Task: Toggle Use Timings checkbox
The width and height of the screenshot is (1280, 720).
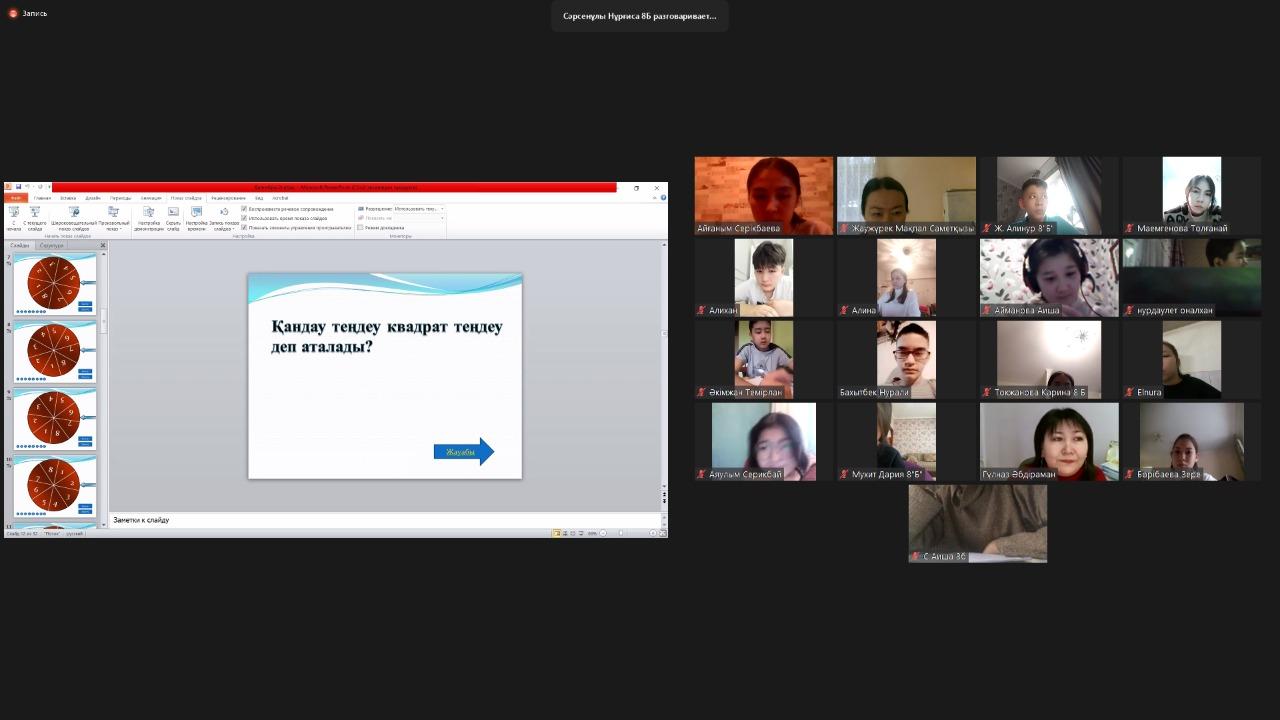Action: [x=244, y=218]
